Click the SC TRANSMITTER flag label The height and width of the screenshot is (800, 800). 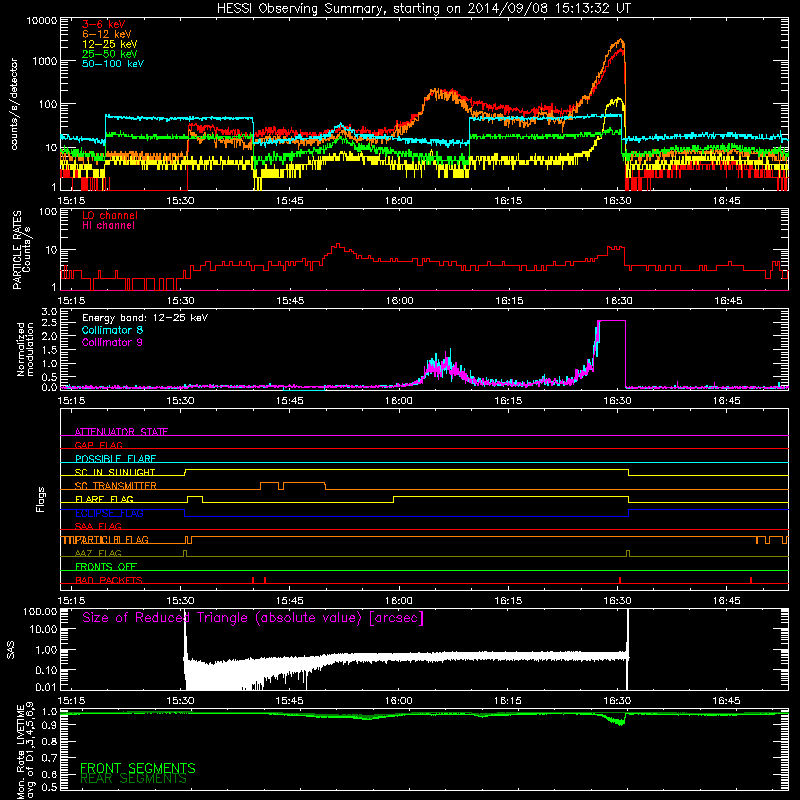pyautogui.click(x=116, y=485)
